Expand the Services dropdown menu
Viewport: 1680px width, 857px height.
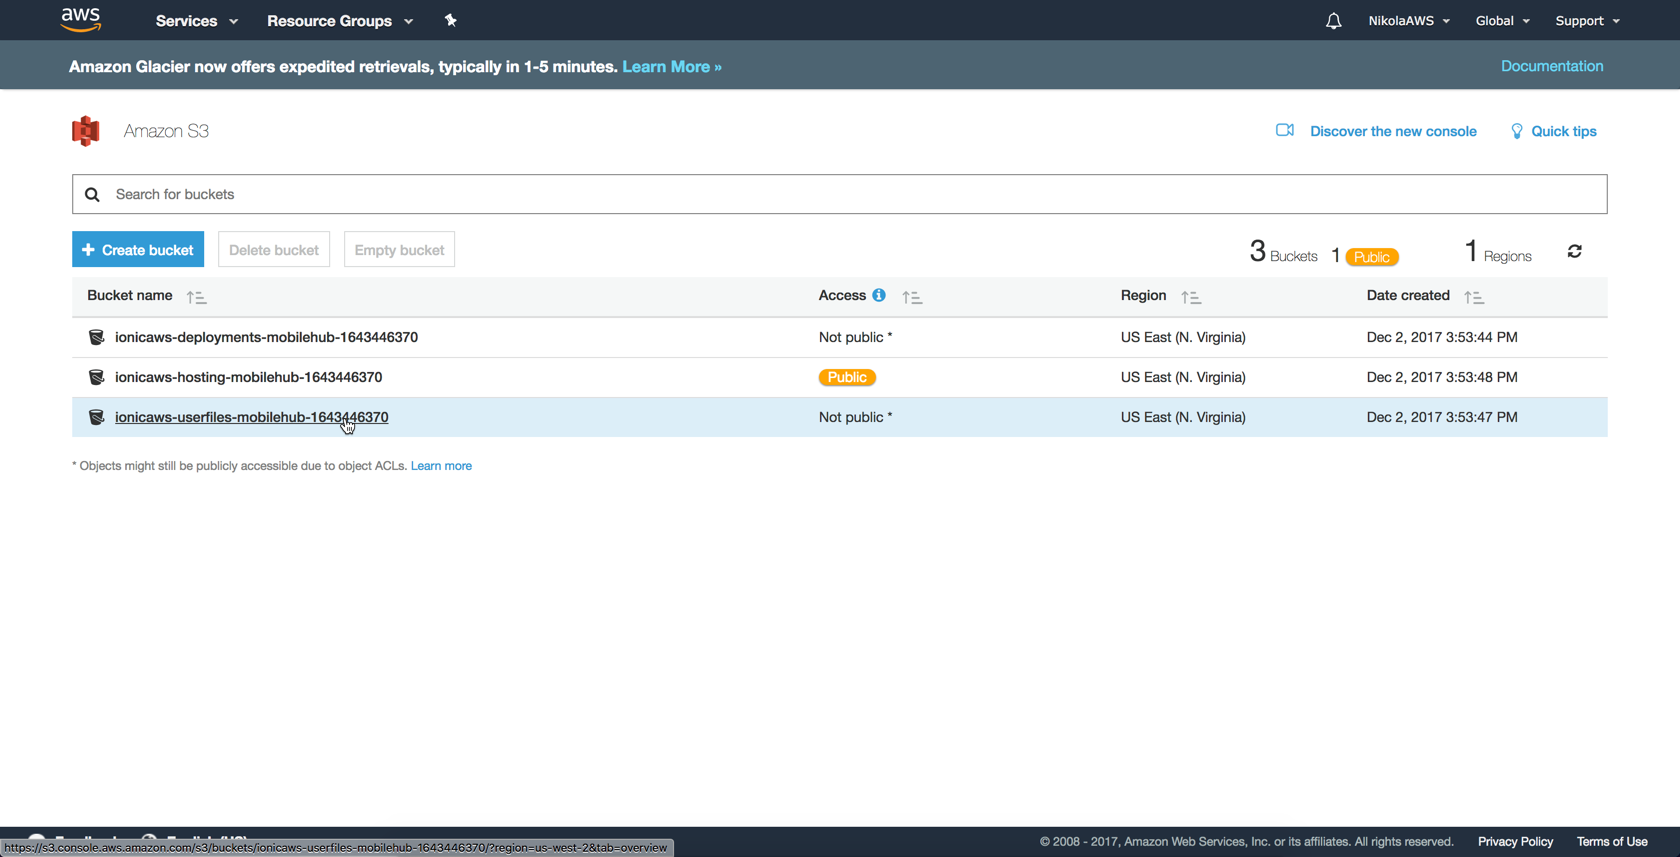(x=197, y=21)
